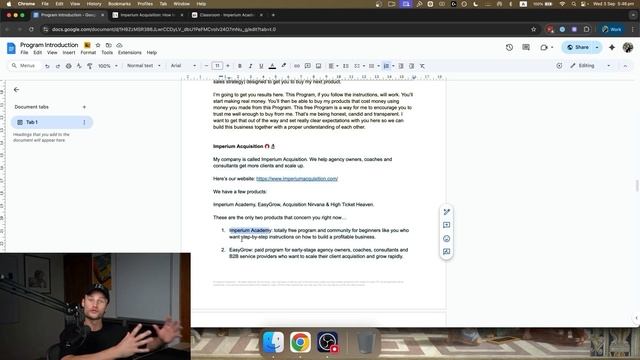Increase font size with plus
This screenshot has height=360, width=640.
click(228, 66)
